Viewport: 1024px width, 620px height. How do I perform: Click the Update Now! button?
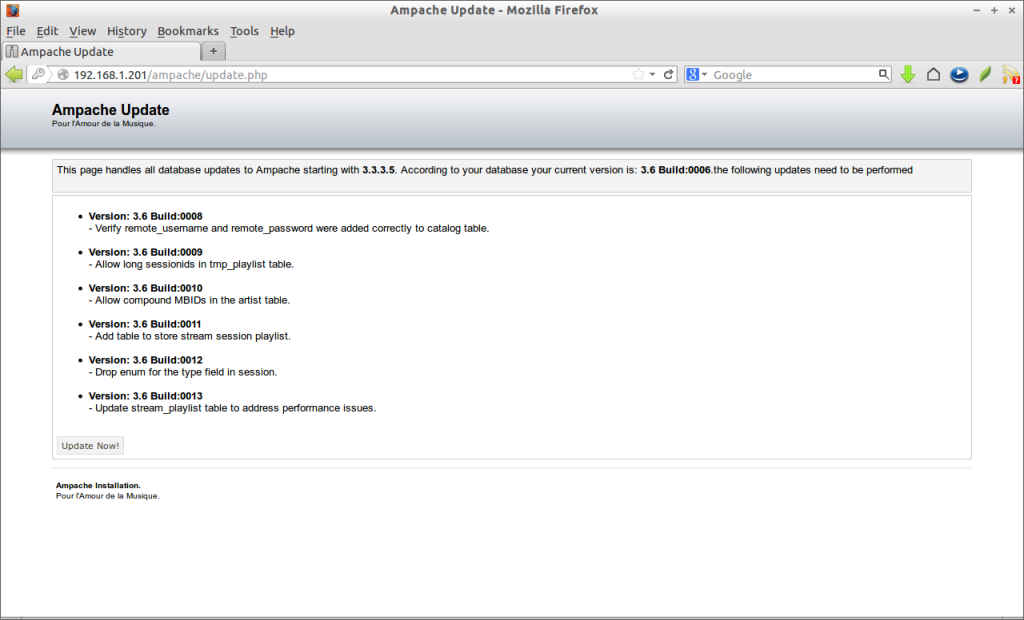[89, 445]
